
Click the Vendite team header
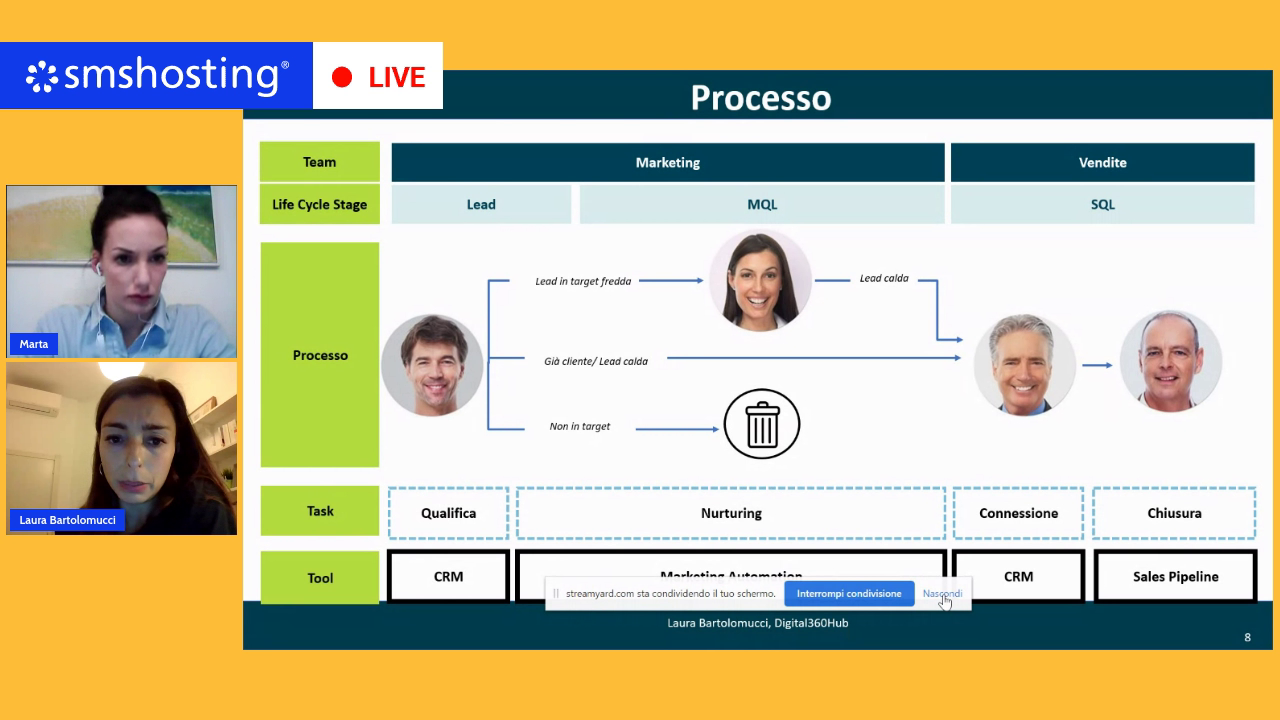[x=1102, y=162]
